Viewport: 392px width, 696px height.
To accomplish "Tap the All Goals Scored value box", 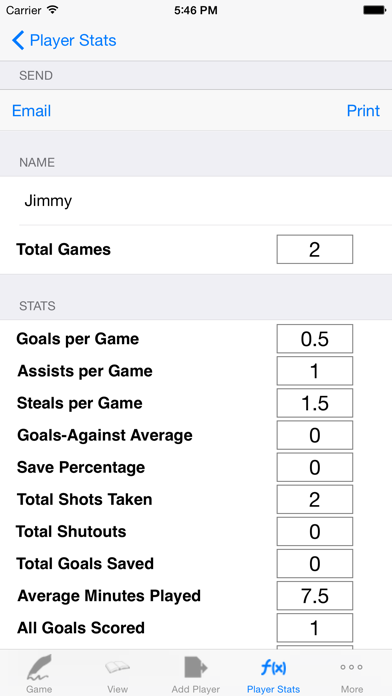I will tap(315, 628).
